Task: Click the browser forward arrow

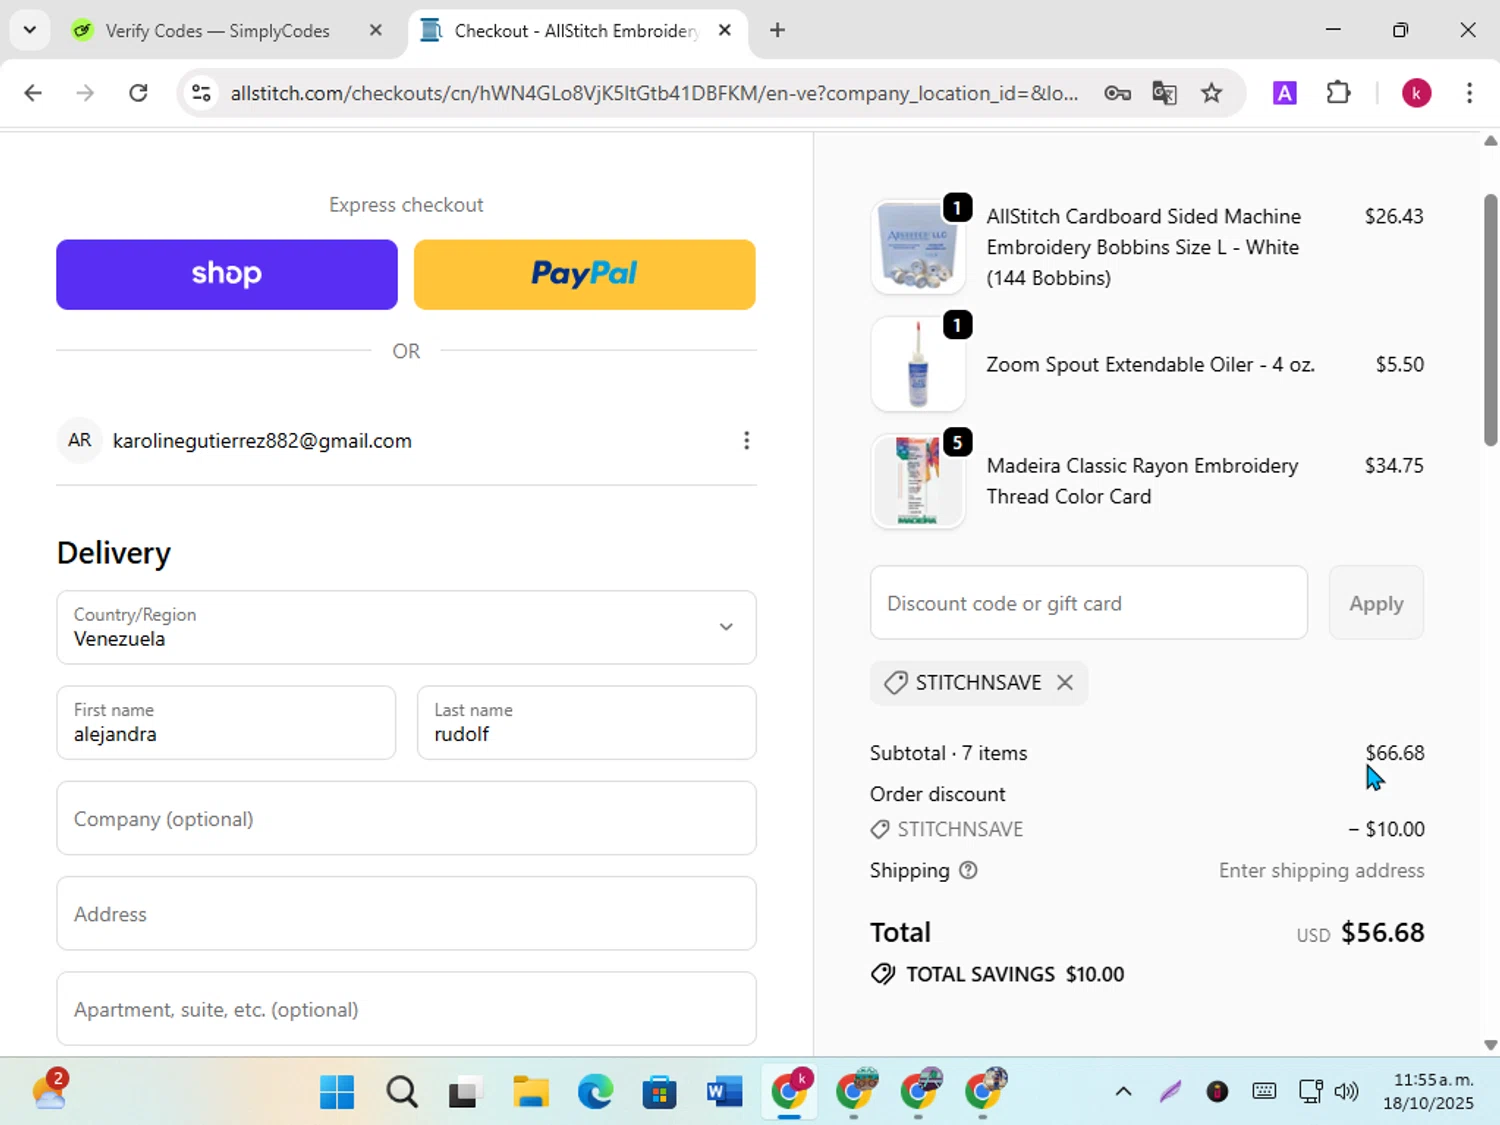Action: point(85,93)
